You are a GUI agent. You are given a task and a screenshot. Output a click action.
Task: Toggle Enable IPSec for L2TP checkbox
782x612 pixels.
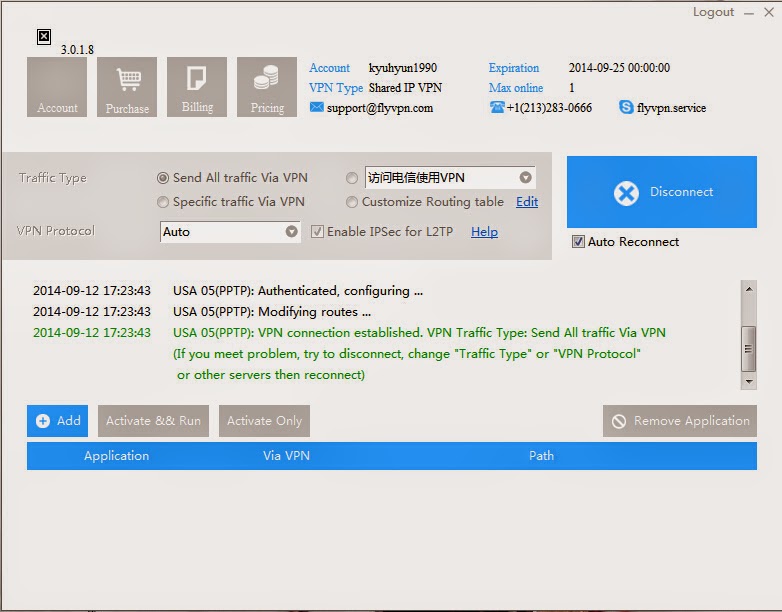[x=317, y=232]
